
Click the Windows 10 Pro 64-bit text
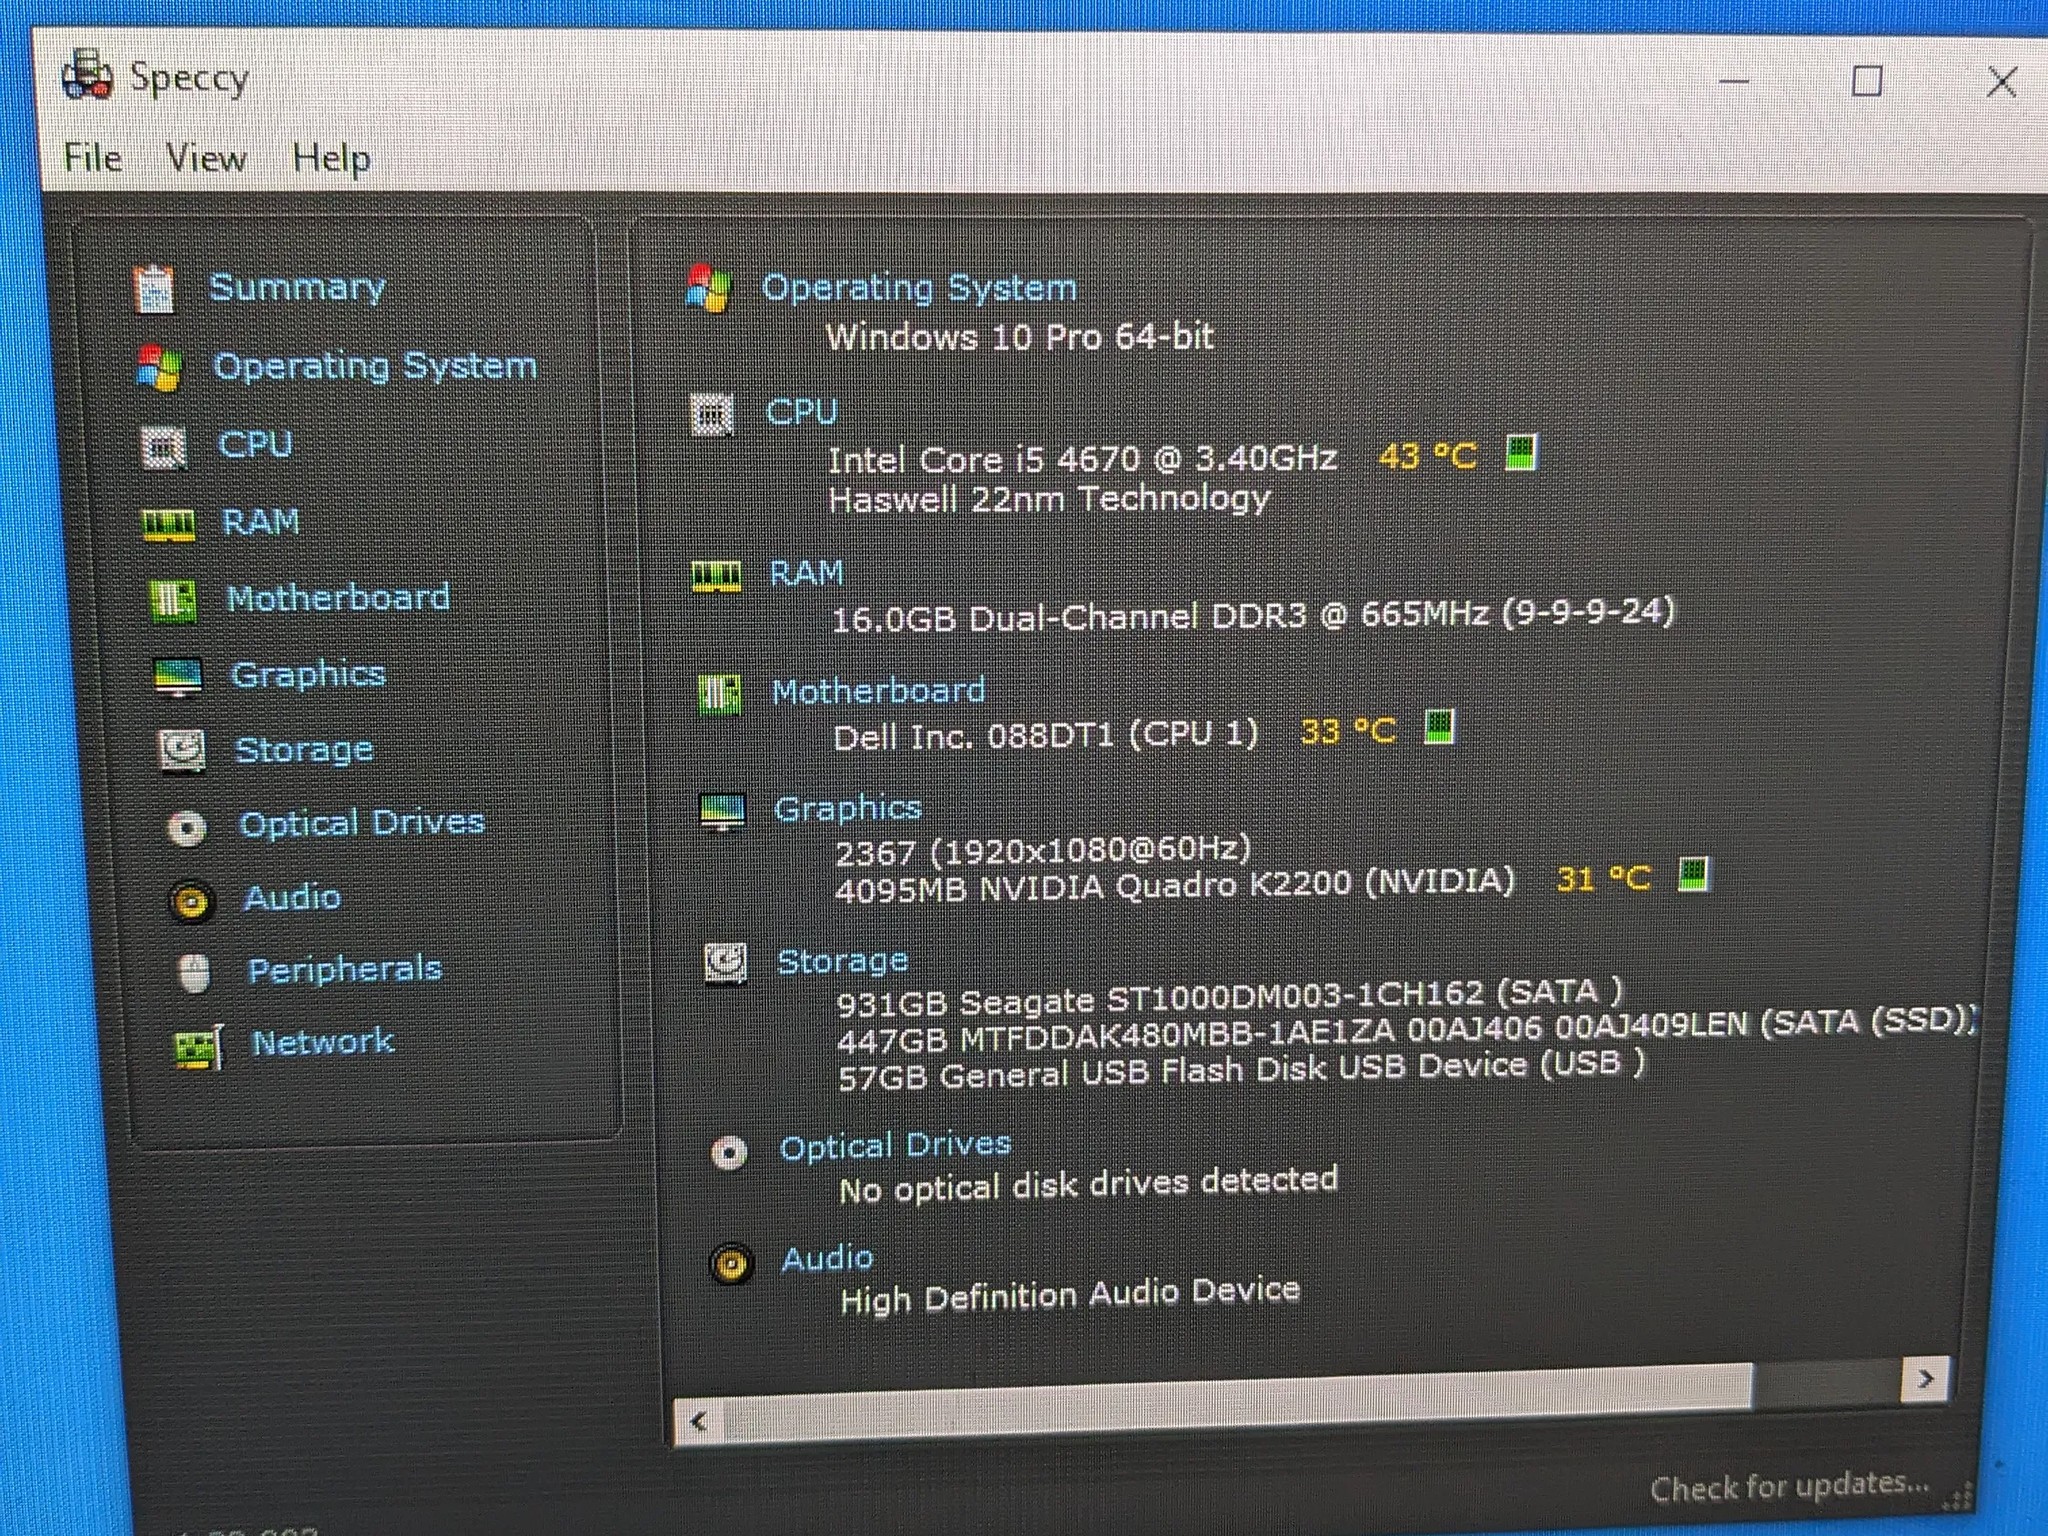(1020, 336)
